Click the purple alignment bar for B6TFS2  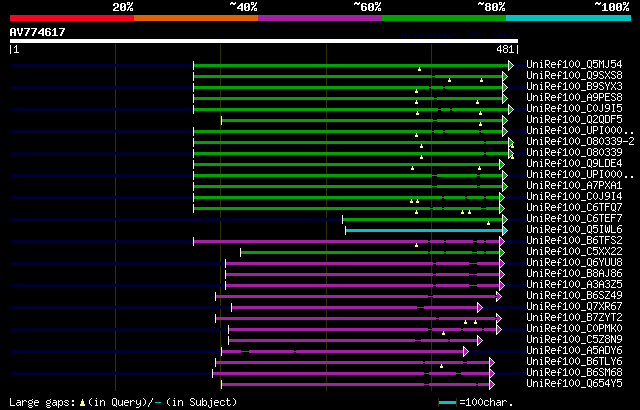[347, 242]
